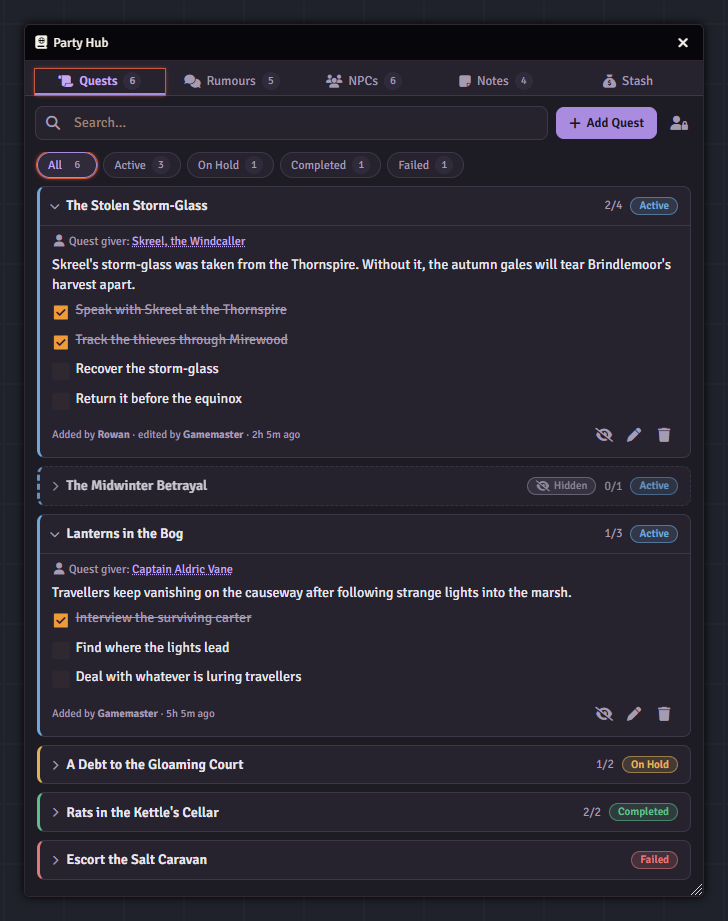Screen dimensions: 728x921
Task: Click the 2/2 progress count
Action: (x=592, y=812)
